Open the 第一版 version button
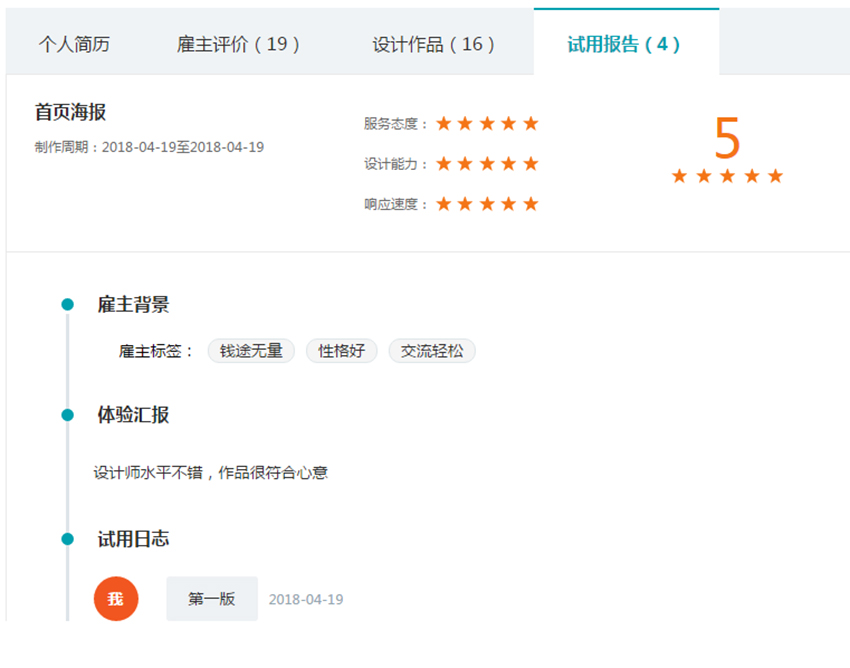This screenshot has width=850, height=668. click(x=212, y=599)
